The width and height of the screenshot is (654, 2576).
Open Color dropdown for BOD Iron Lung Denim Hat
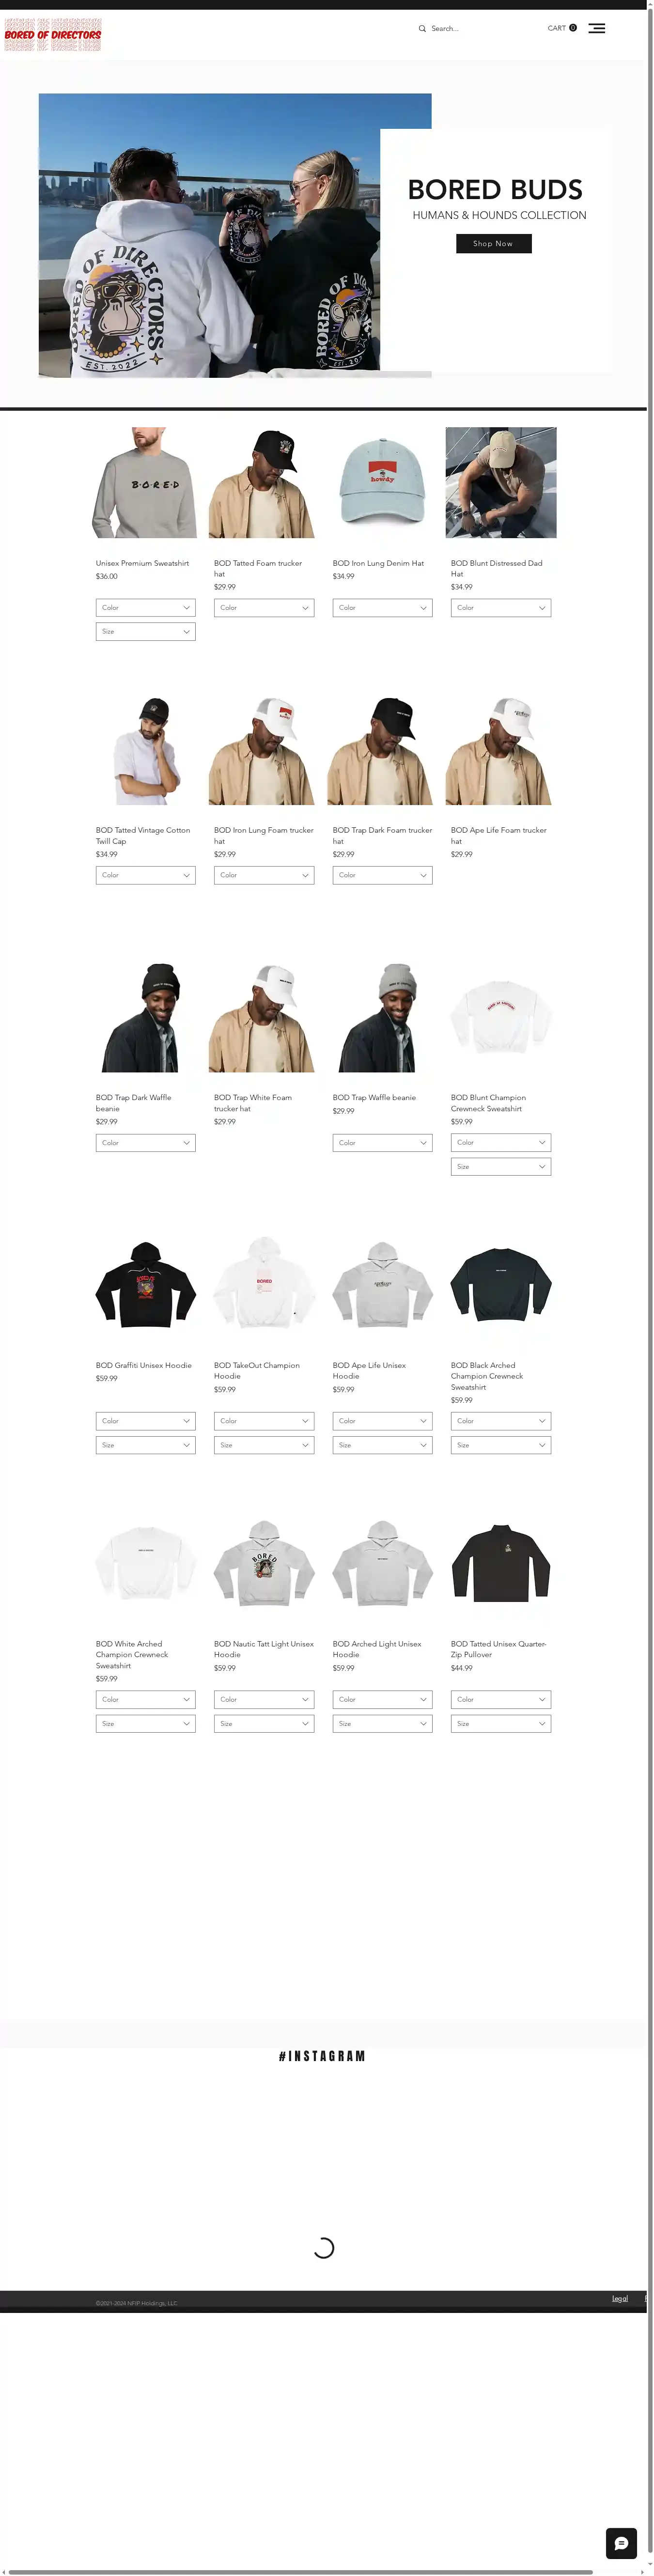click(383, 608)
